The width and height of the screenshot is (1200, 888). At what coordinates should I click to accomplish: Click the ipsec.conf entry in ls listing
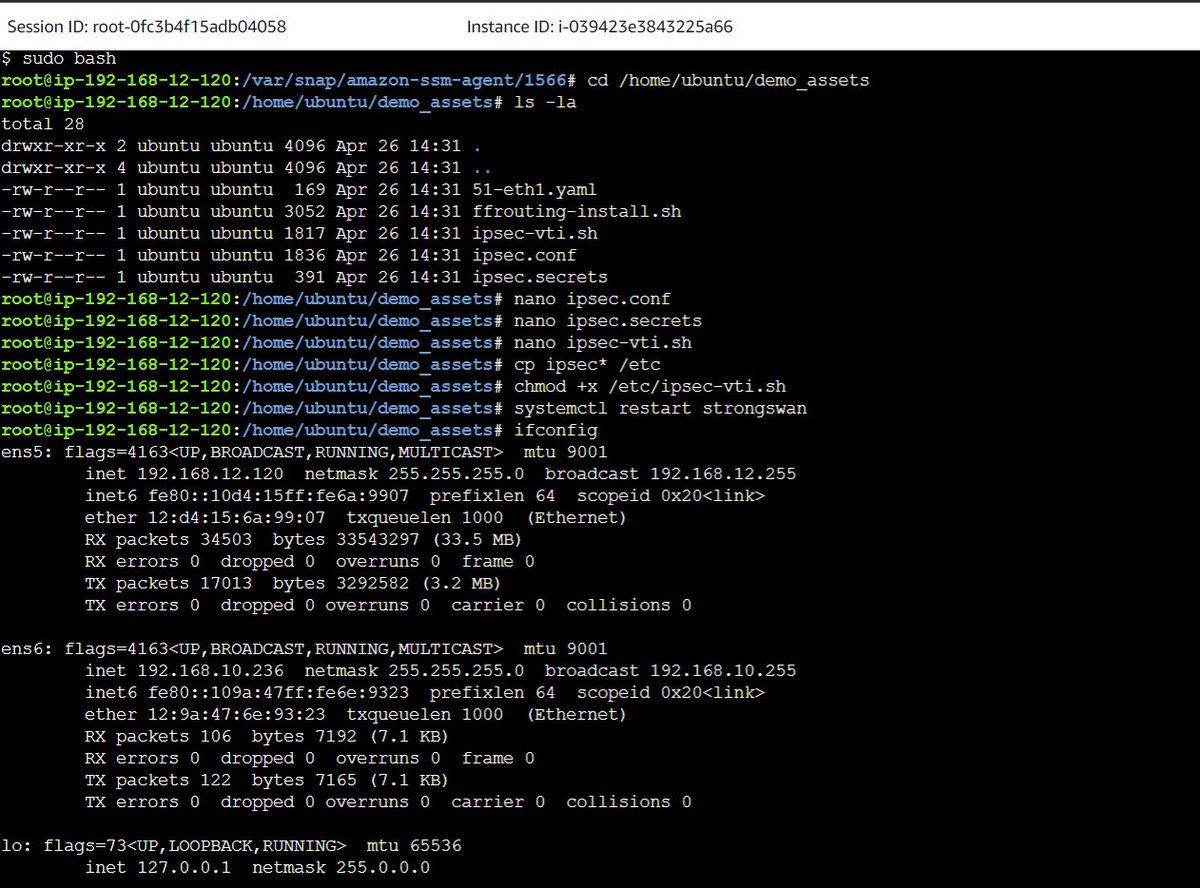(x=524, y=255)
